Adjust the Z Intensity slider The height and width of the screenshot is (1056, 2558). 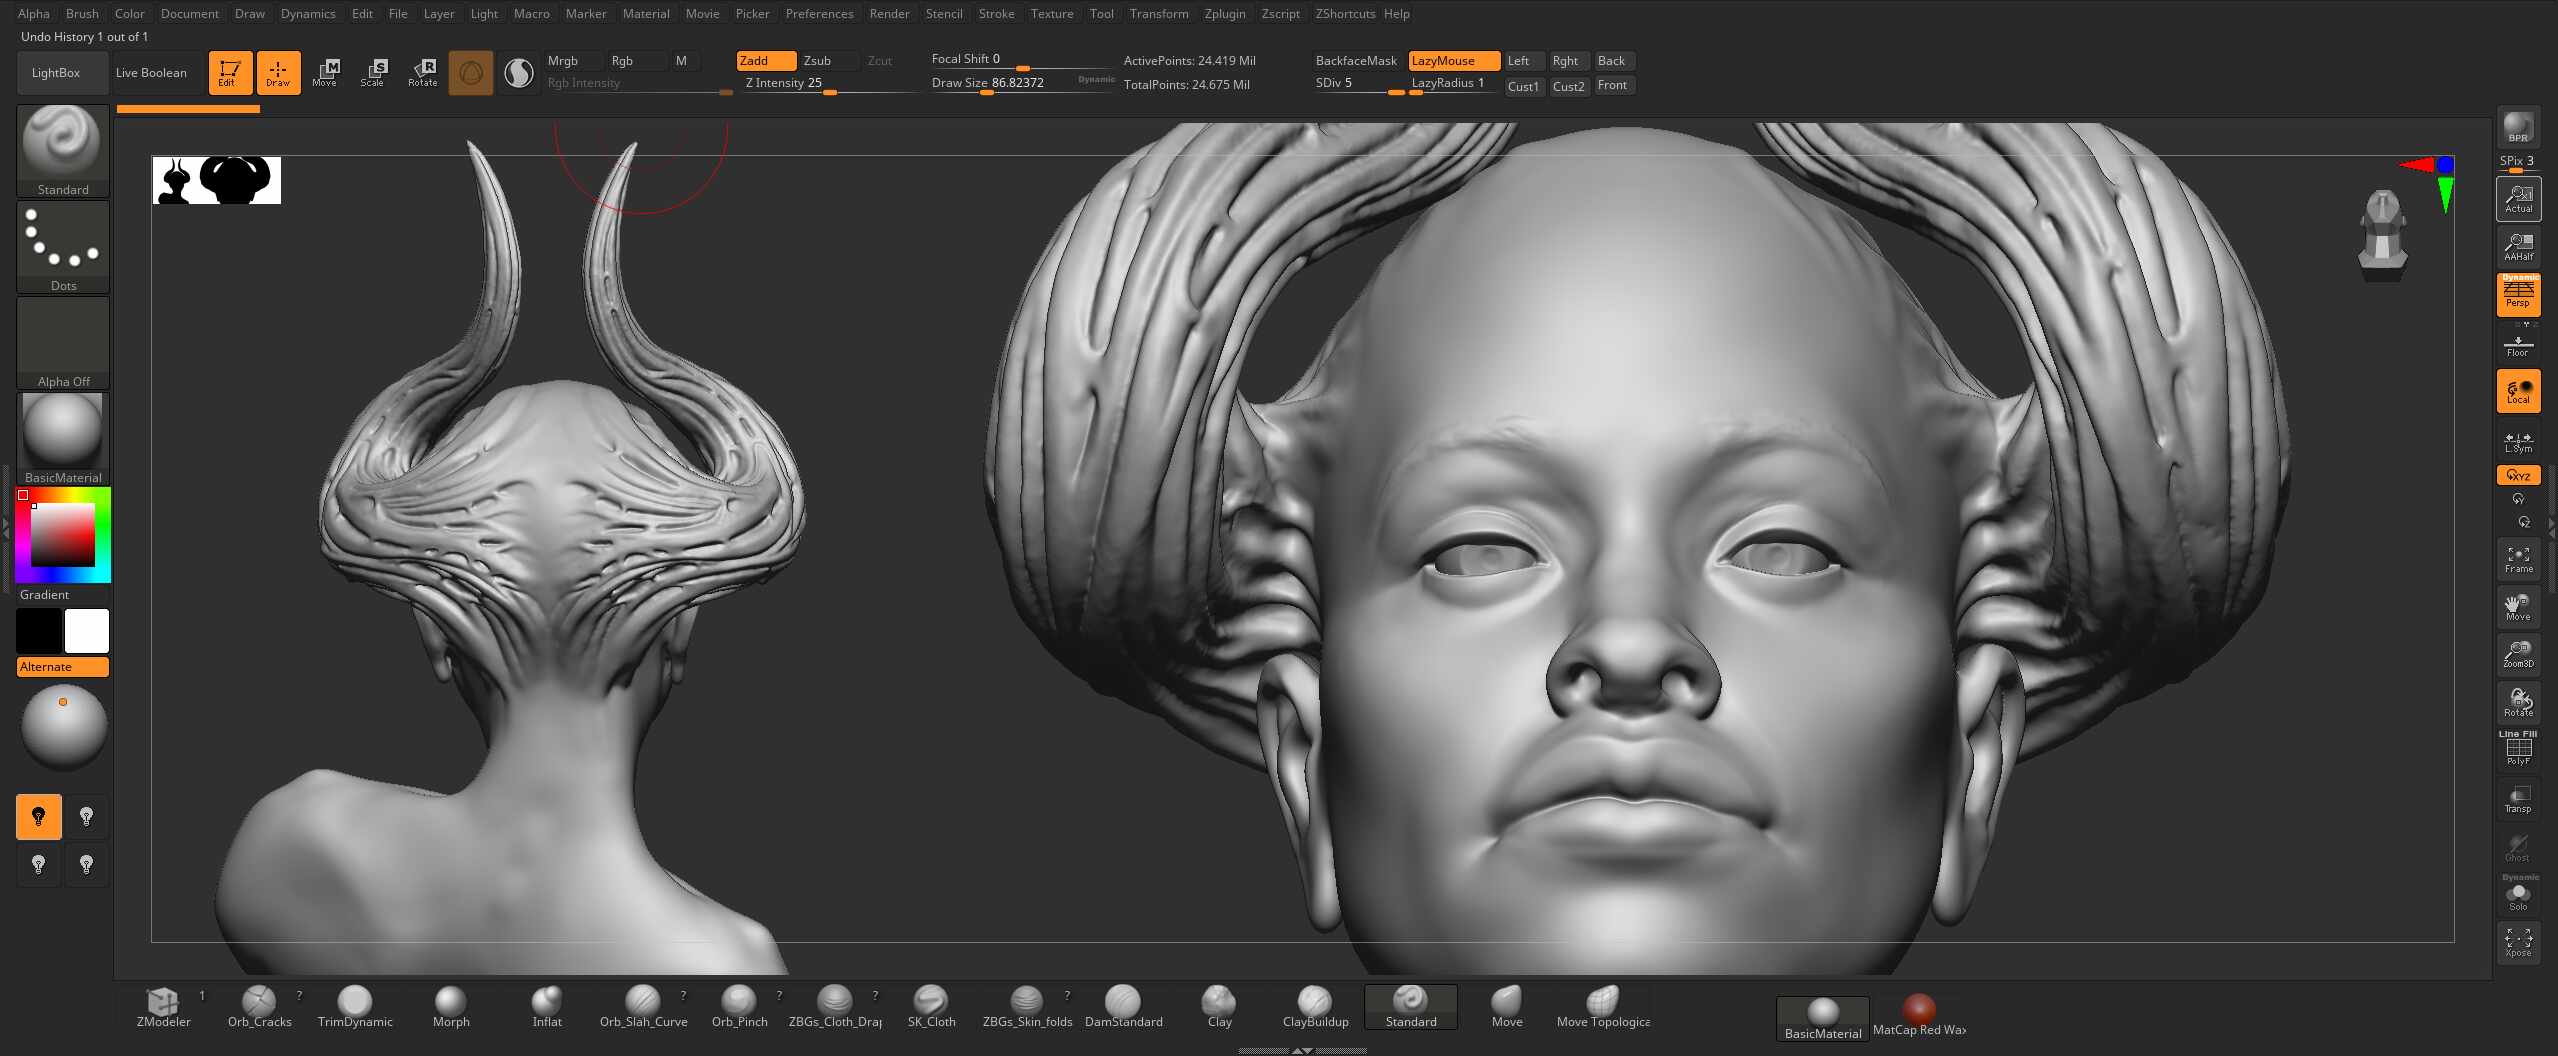point(830,84)
